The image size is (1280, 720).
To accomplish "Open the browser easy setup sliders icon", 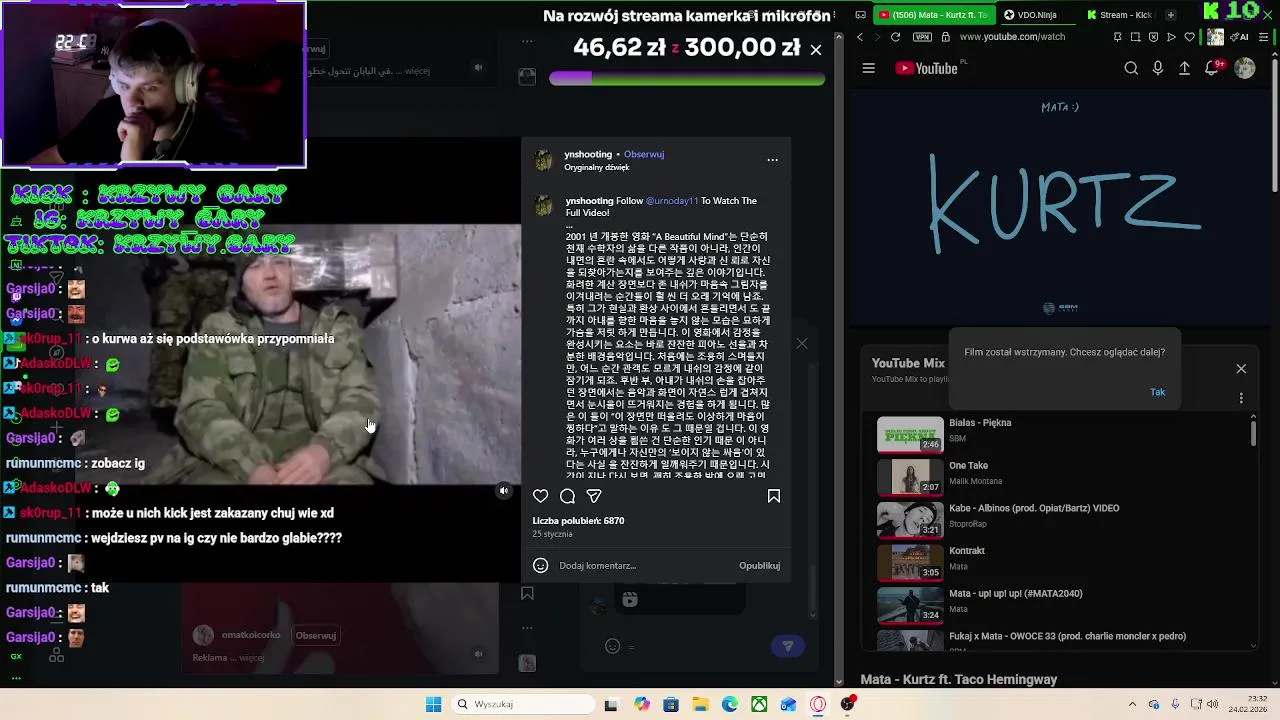I will point(1263,37).
